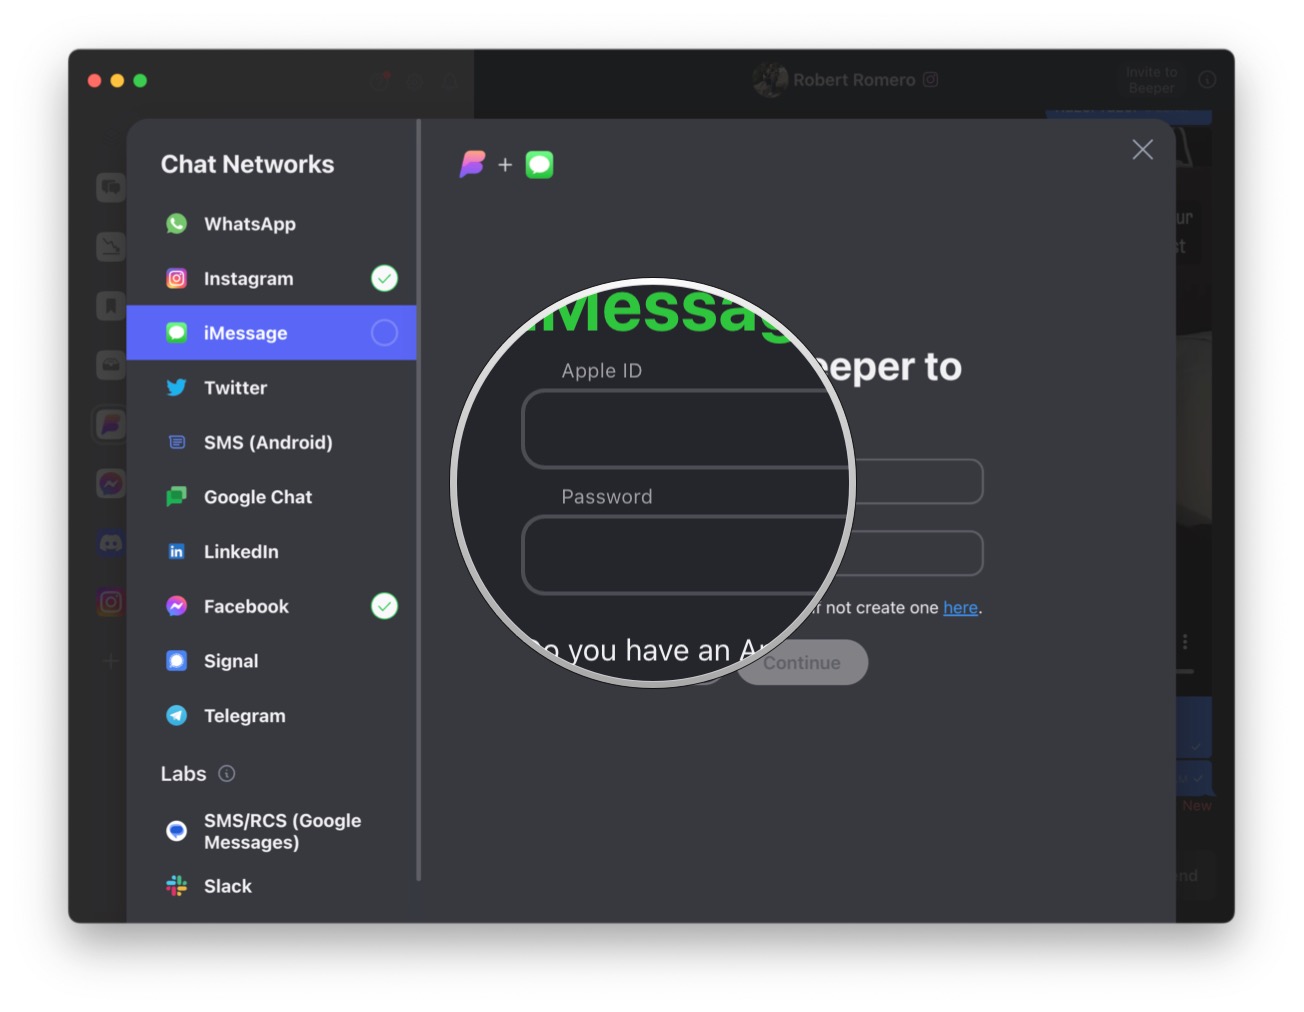This screenshot has width=1304, height=1012.
Task: Click Invite to Beeper in background window
Action: point(1151,80)
